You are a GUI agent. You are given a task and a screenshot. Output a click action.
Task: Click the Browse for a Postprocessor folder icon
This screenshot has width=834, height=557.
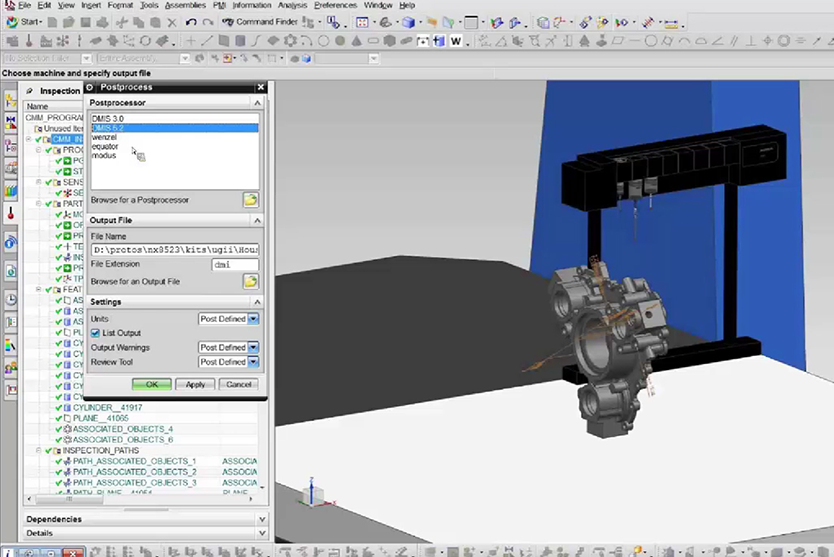(250, 200)
